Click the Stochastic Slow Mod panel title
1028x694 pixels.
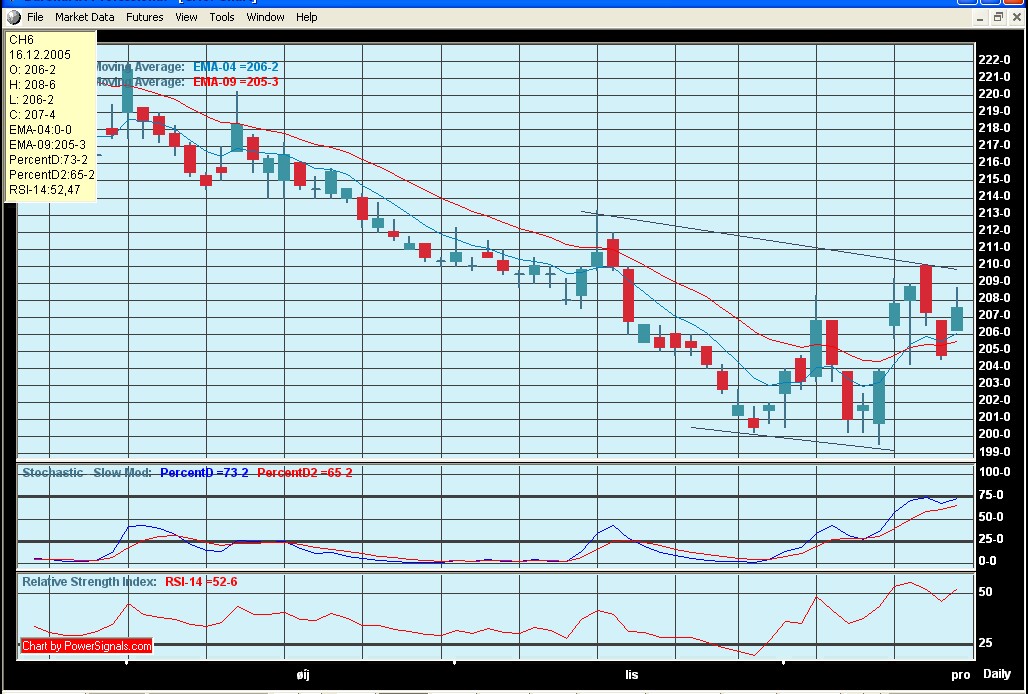click(x=87, y=472)
